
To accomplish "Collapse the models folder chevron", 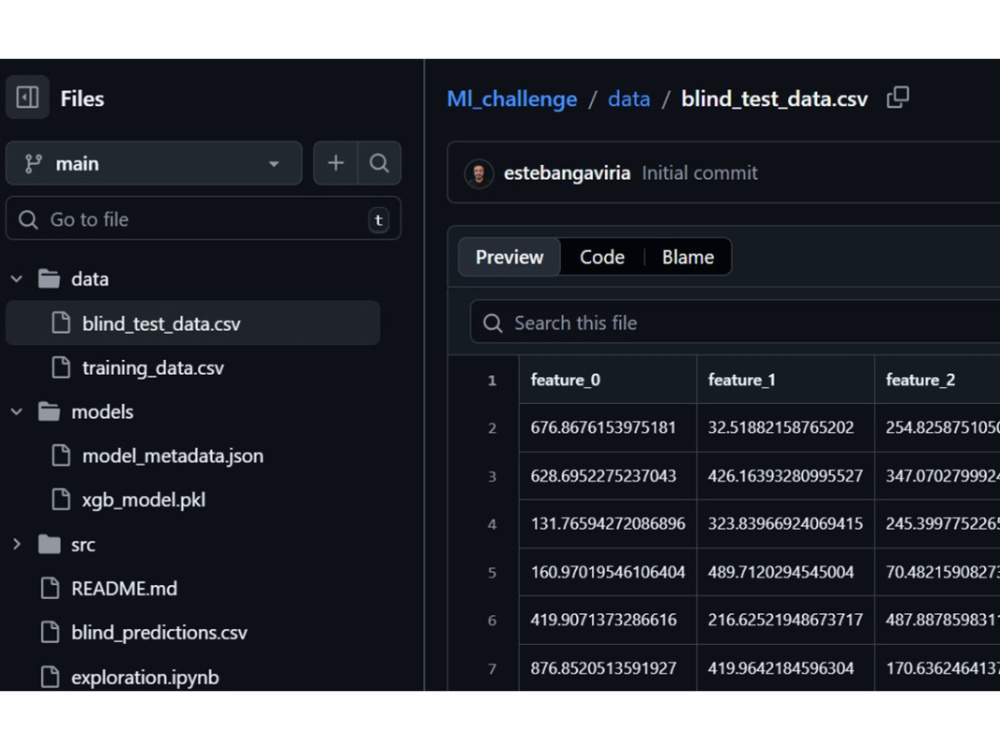I will [x=17, y=412].
